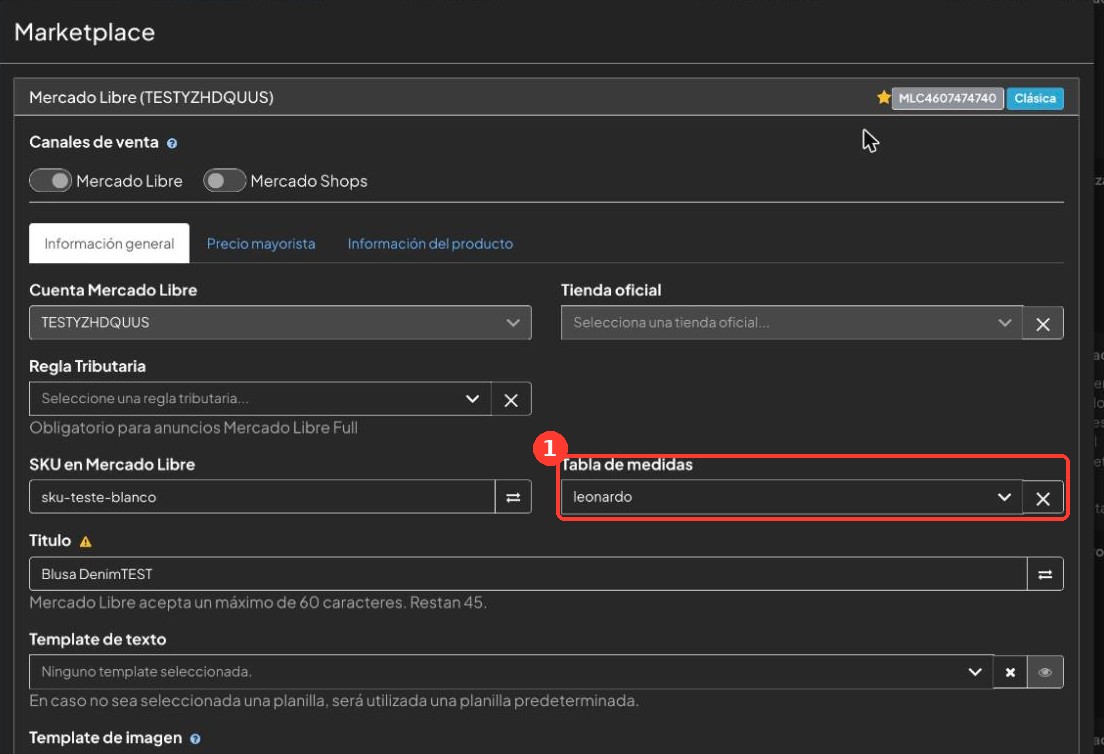Clear the Regla Tributaria selection

click(x=511, y=399)
